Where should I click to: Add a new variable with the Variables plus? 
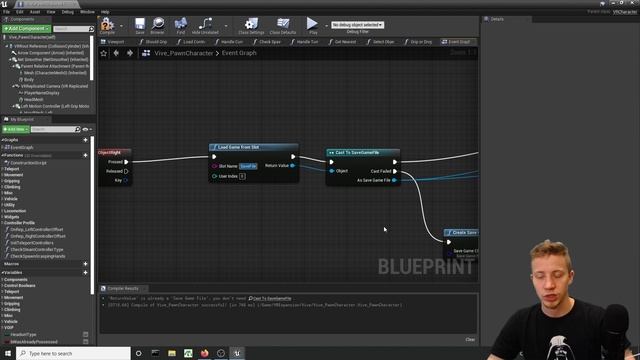[x=85, y=273]
